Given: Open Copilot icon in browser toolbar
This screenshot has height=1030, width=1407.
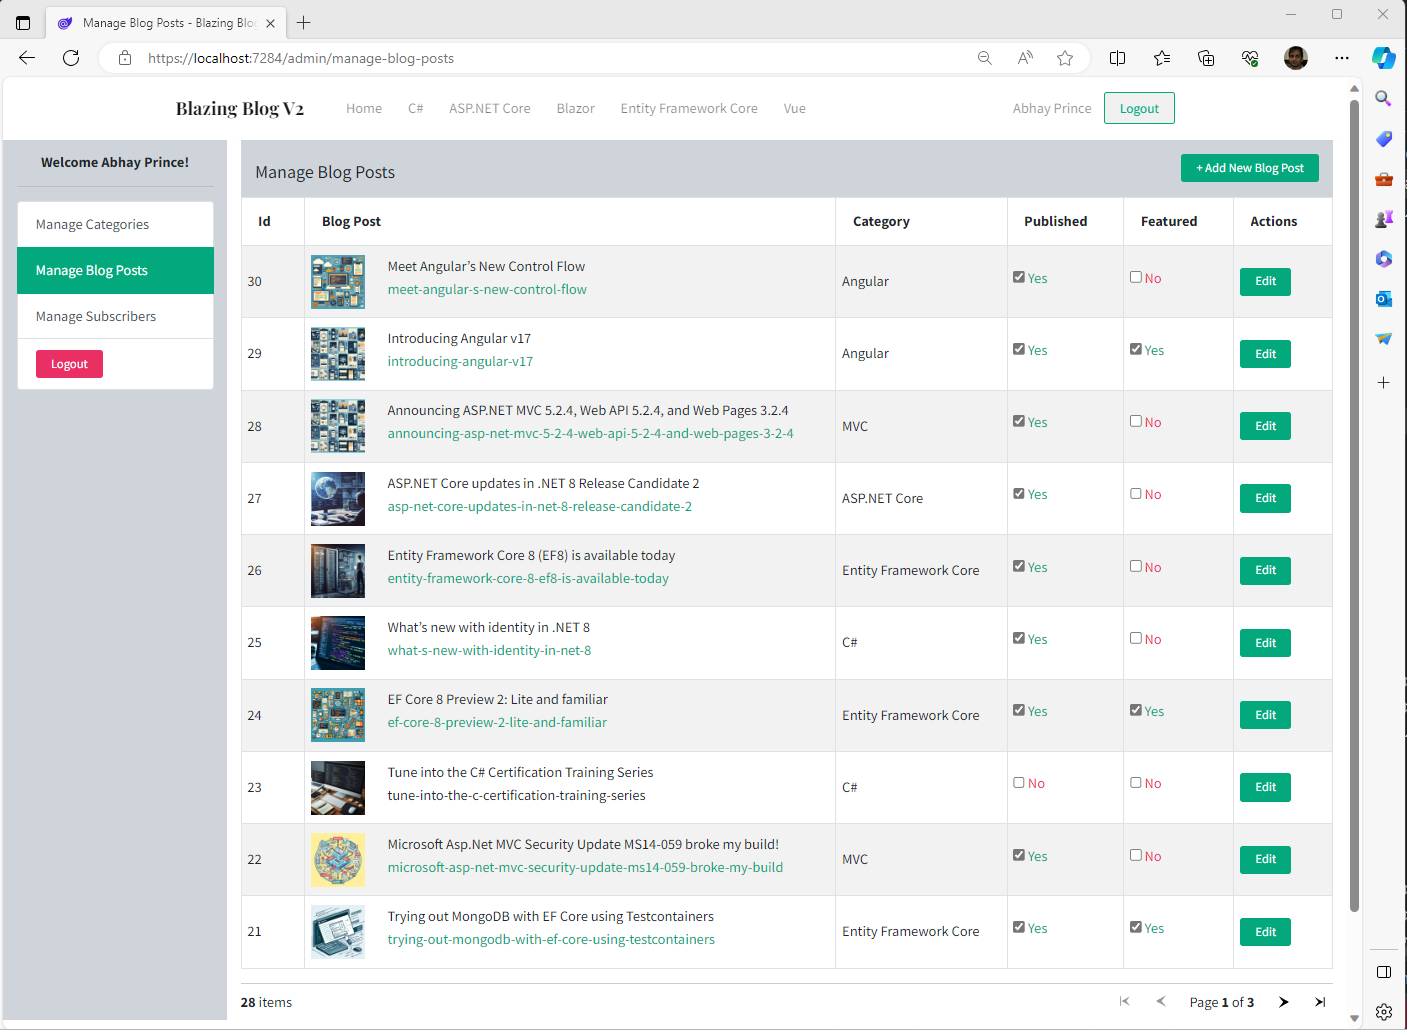Looking at the screenshot, I should (1383, 58).
